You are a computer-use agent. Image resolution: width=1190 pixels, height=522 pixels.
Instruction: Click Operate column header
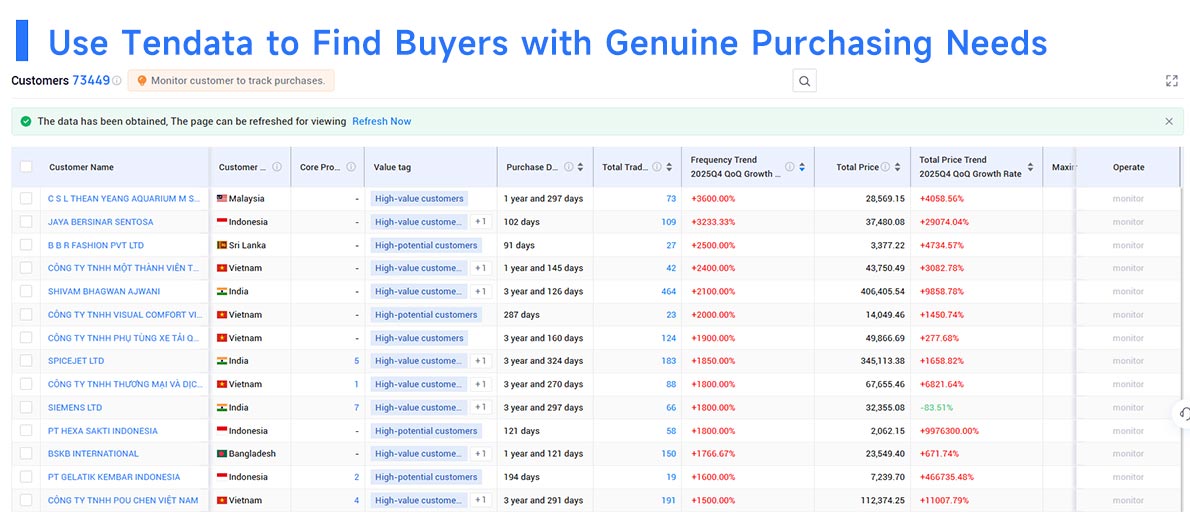point(1128,167)
